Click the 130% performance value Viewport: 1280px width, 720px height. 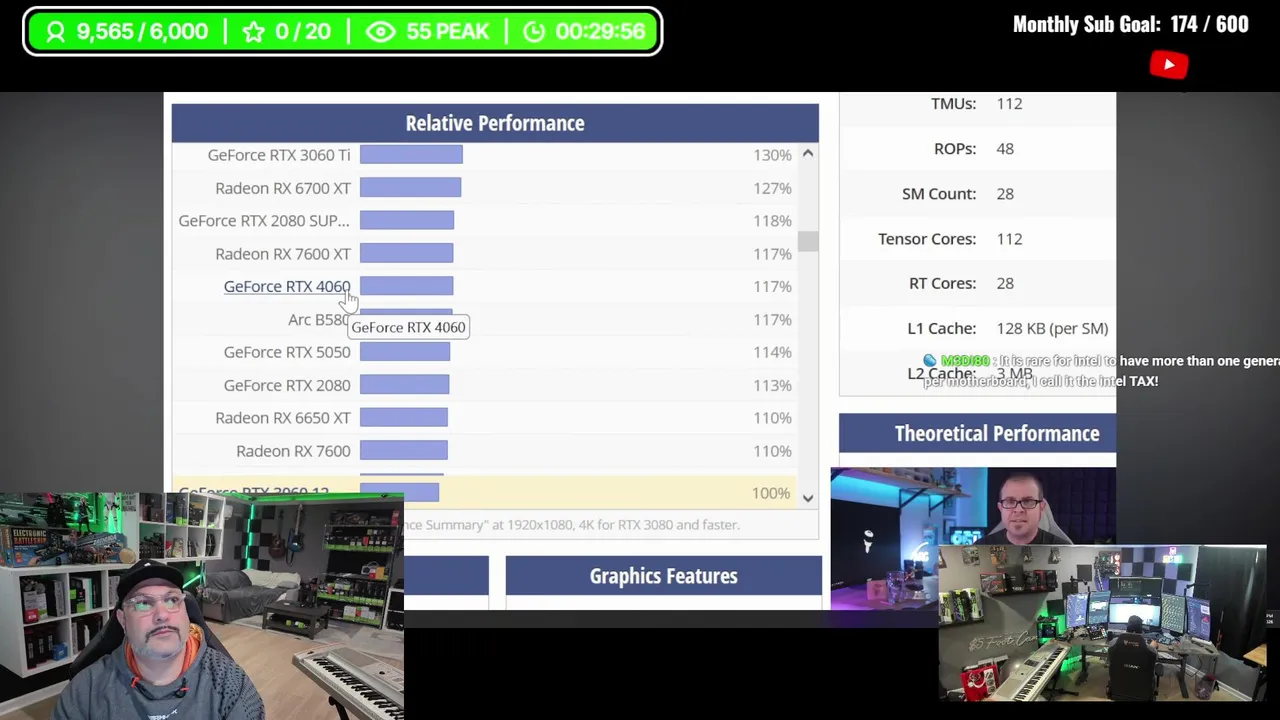pos(772,155)
